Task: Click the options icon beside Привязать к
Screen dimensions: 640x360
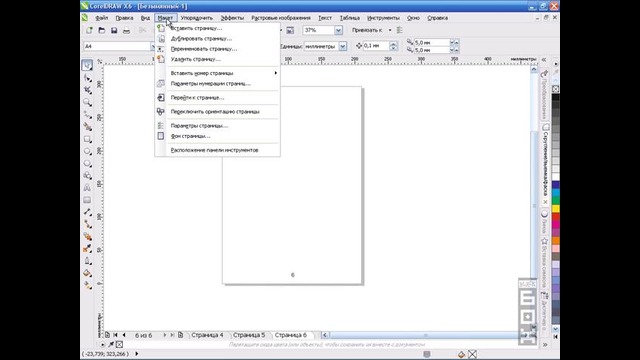Action: 400,30
